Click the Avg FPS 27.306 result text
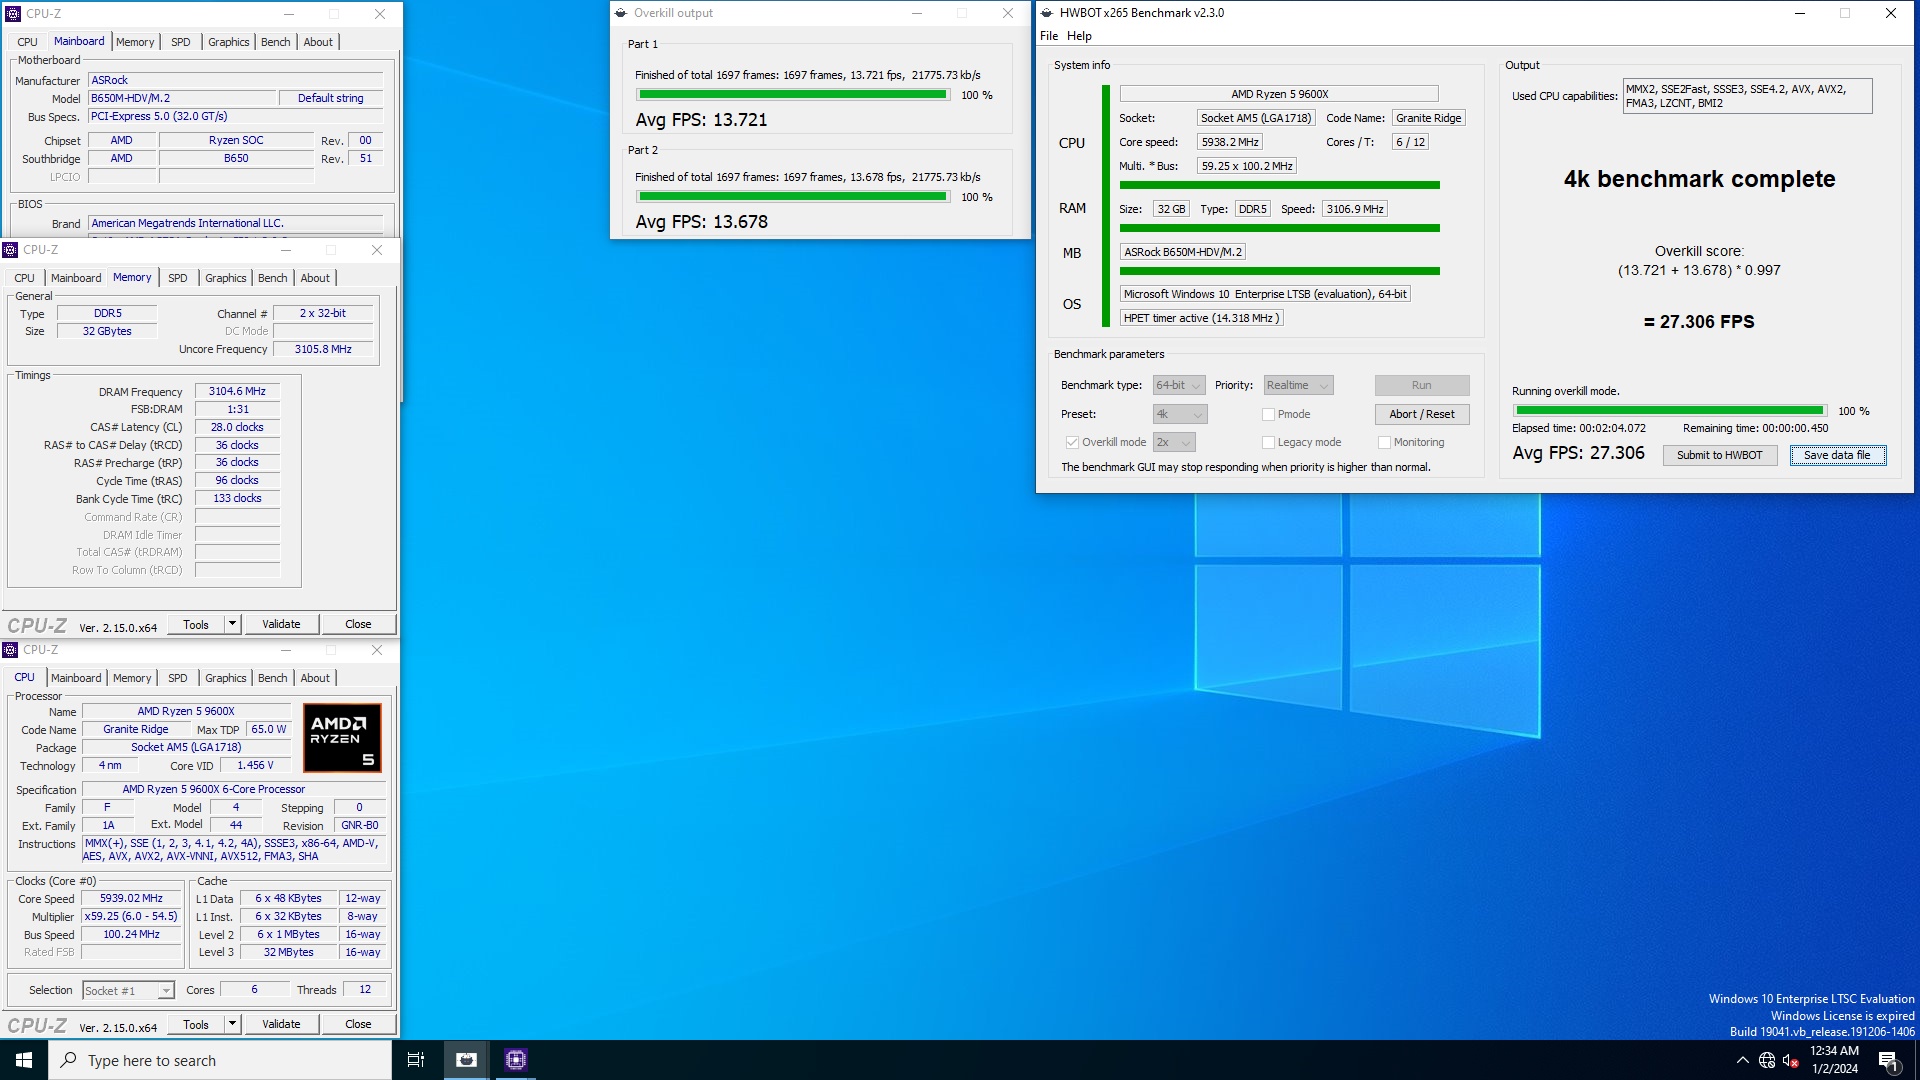 (1578, 453)
